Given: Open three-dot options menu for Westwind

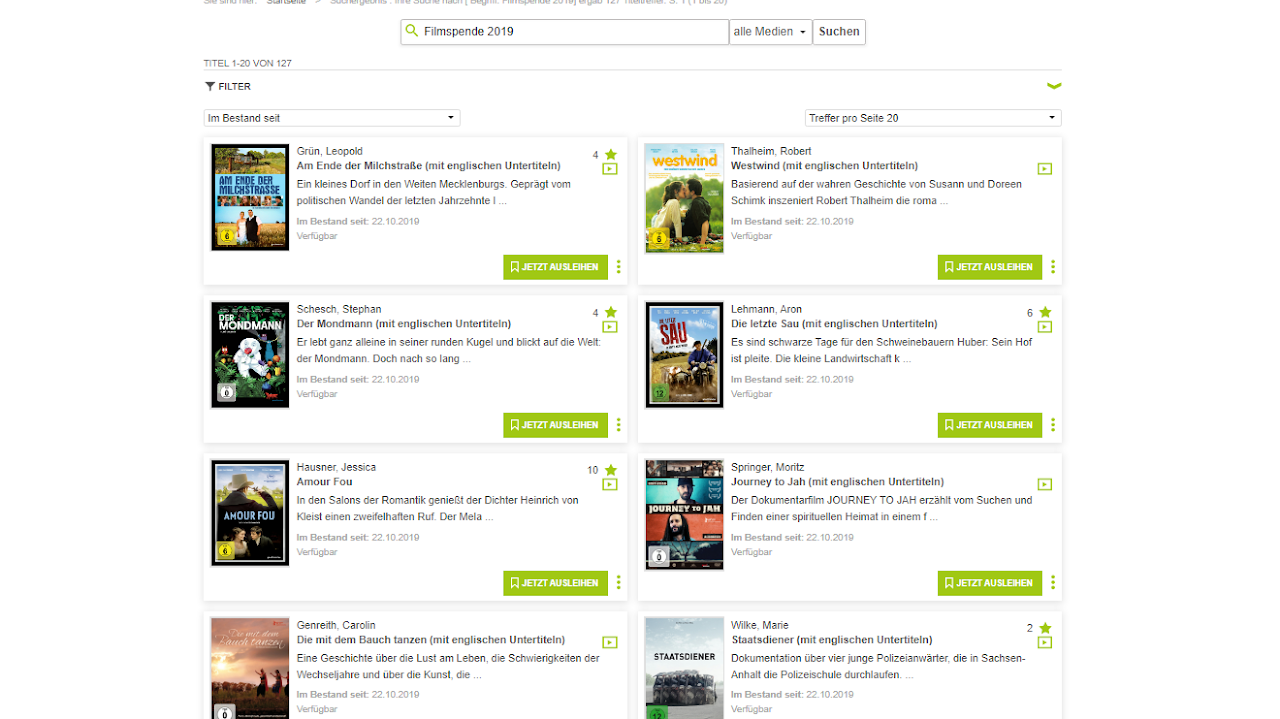Looking at the screenshot, I should [x=1052, y=267].
